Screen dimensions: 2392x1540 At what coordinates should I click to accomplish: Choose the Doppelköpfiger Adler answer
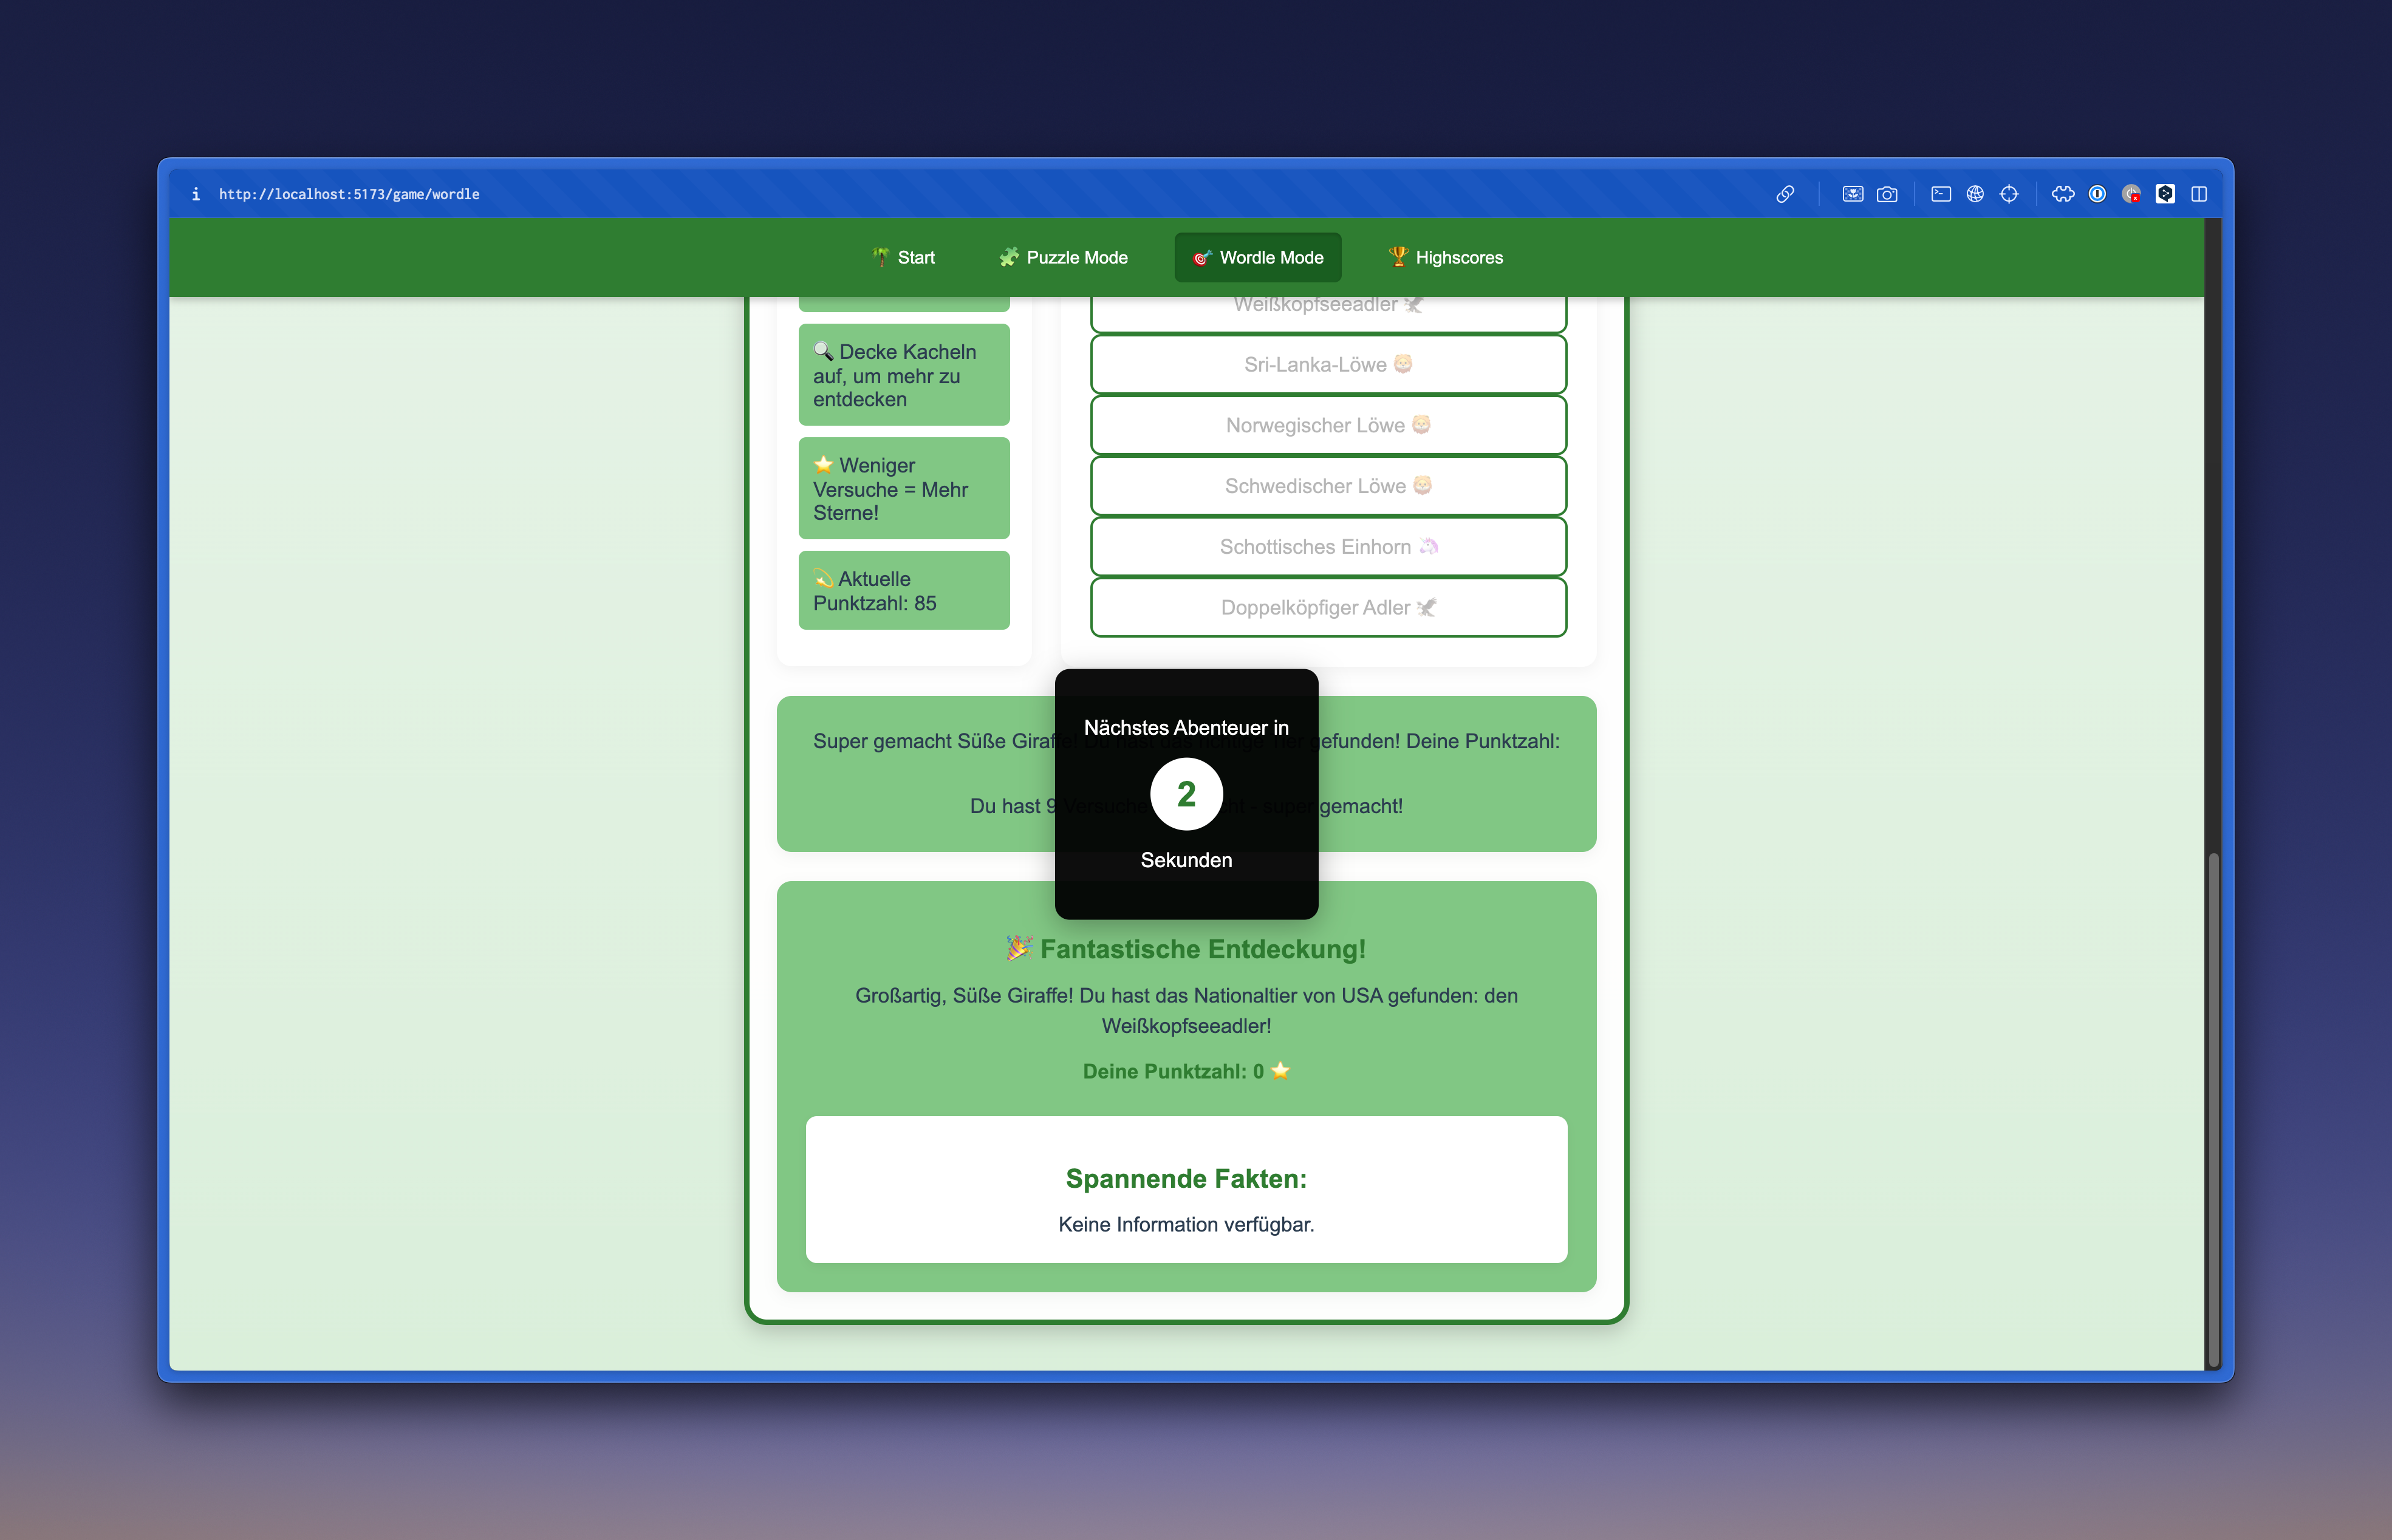(x=1328, y=607)
